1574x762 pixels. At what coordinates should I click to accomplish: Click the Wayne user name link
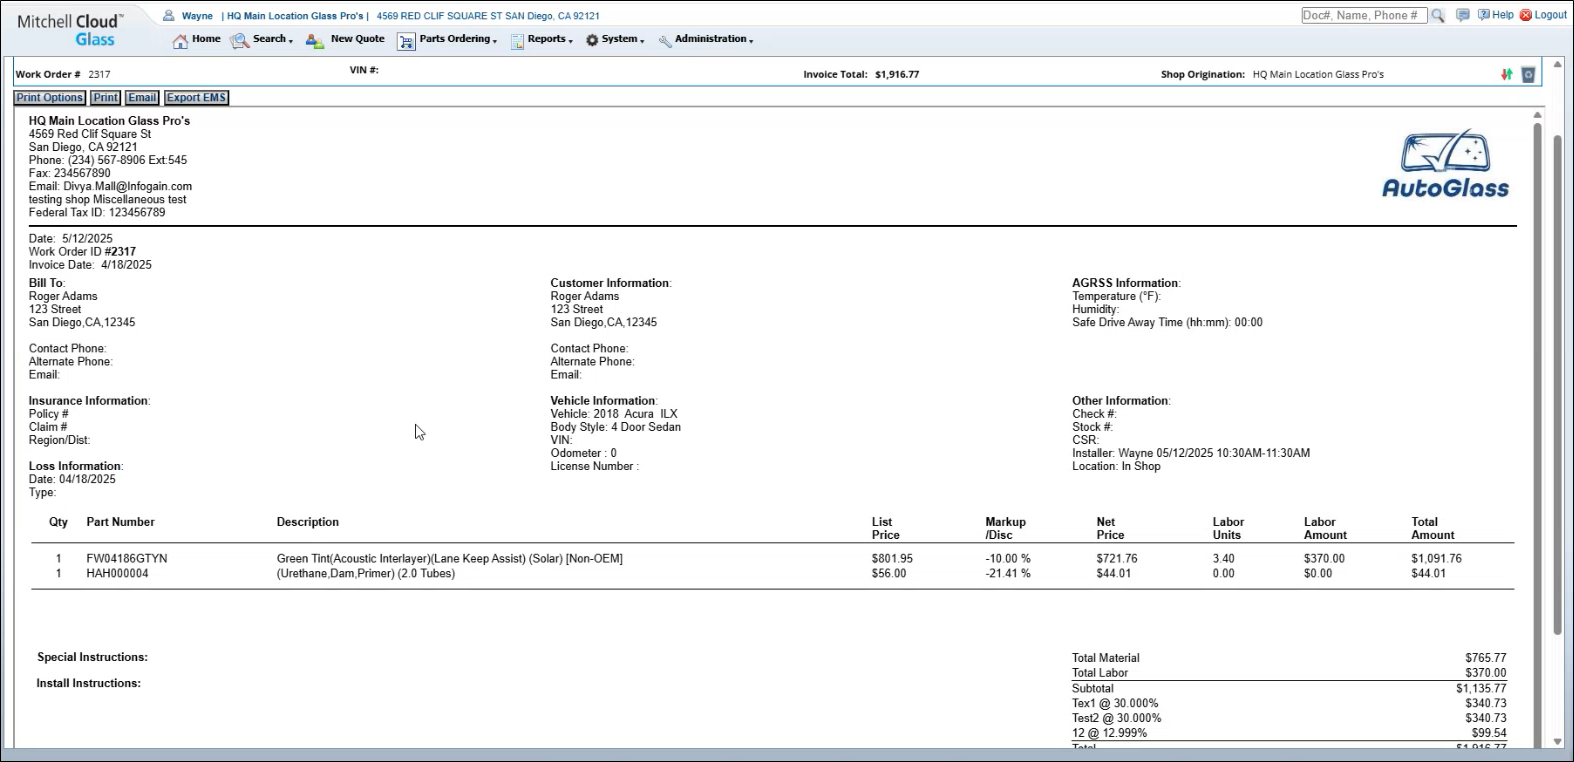[197, 16]
